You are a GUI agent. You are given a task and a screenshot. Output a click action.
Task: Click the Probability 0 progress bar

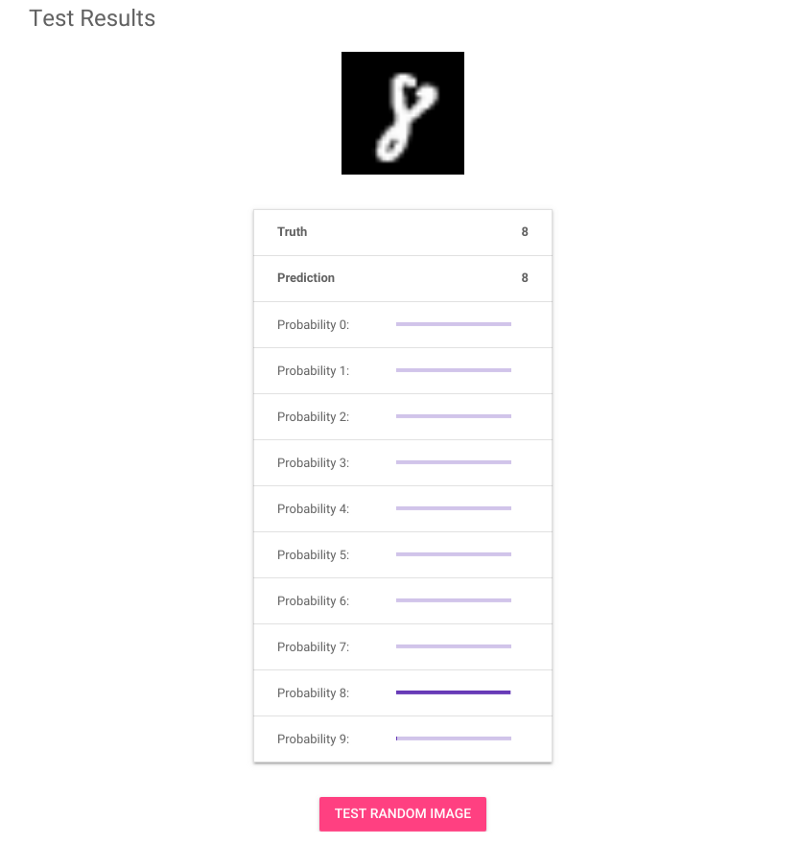453,324
